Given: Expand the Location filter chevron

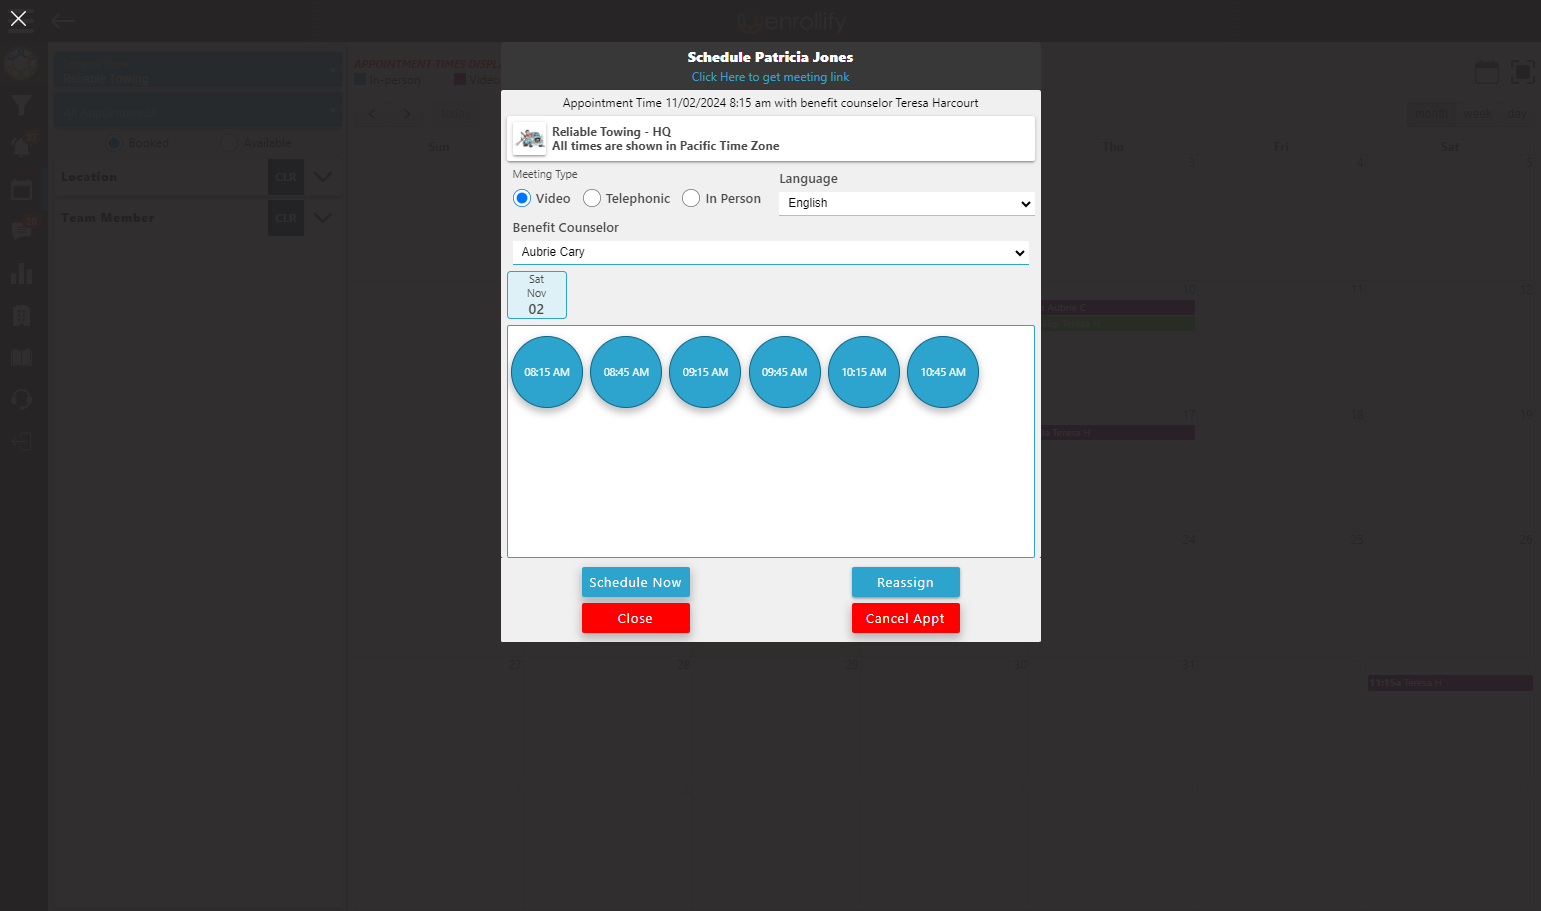Looking at the screenshot, I should (x=323, y=177).
